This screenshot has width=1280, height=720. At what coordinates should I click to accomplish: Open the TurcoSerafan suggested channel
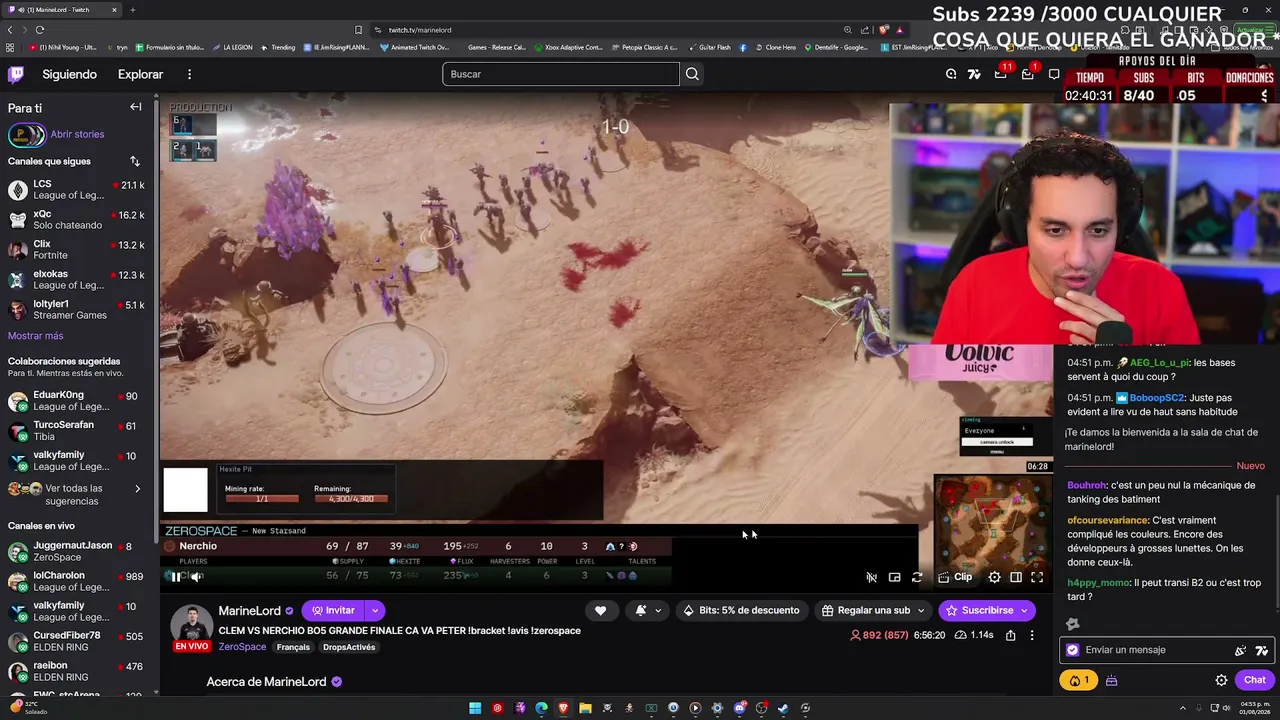[78, 431]
